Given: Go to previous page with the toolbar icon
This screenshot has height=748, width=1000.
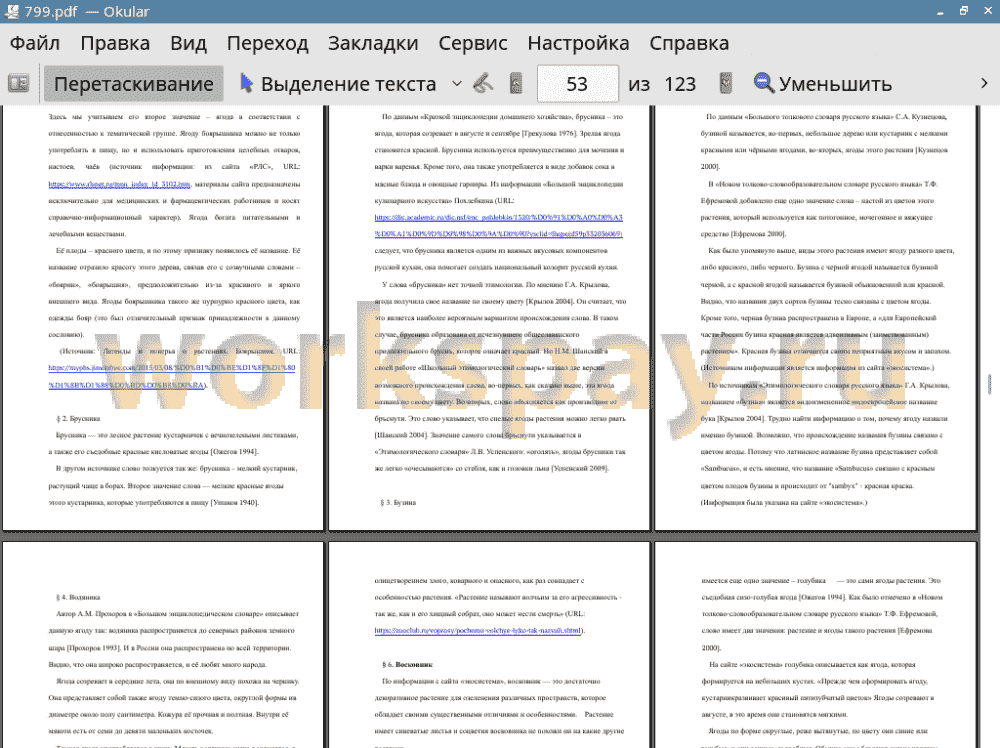Looking at the screenshot, I should pos(516,84).
